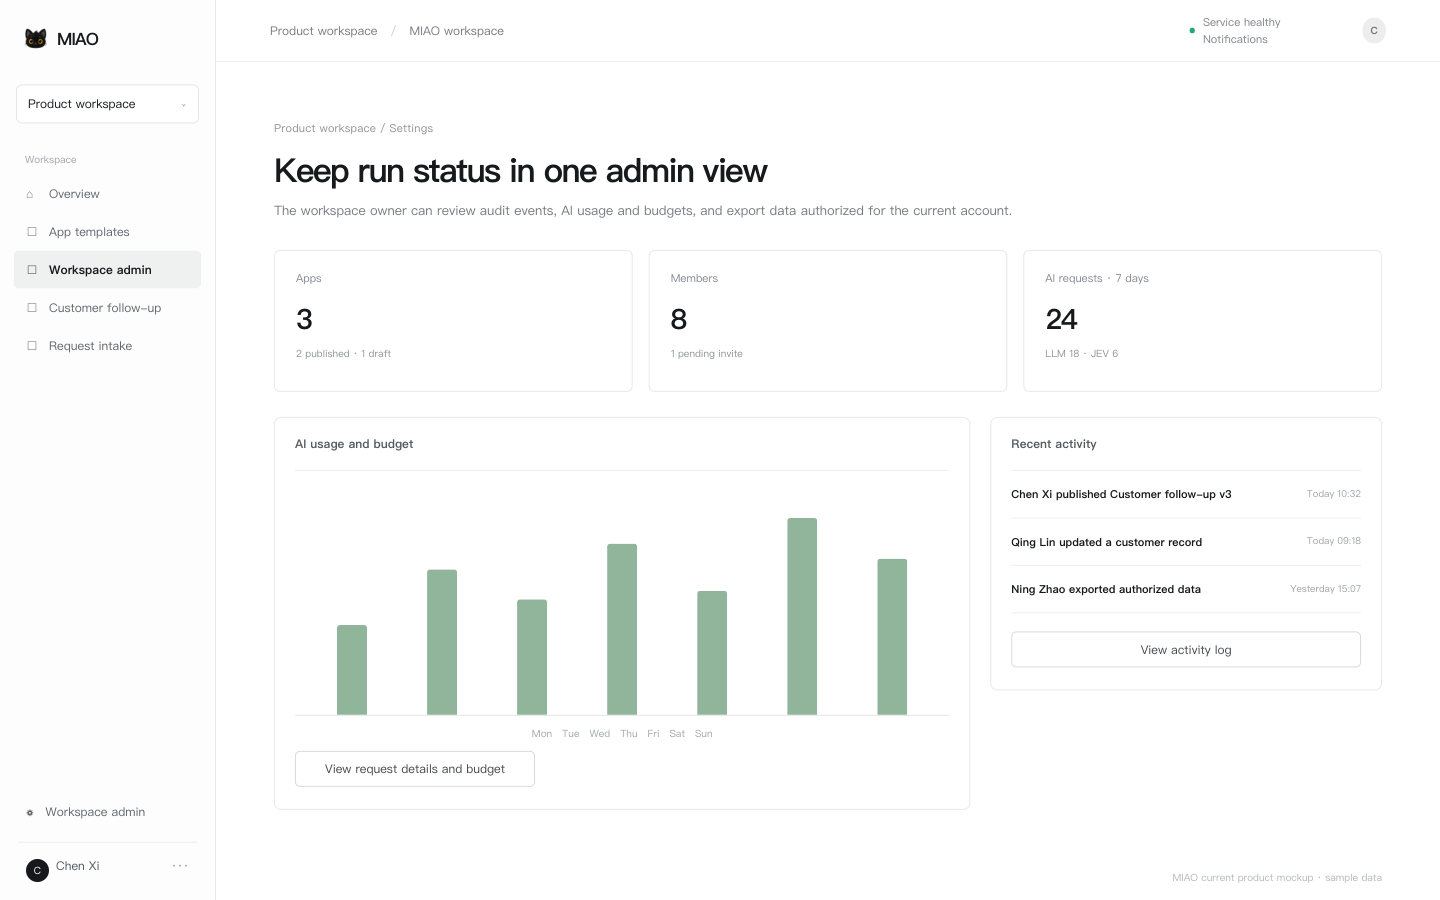Viewport: 1440px width, 900px height.
Task: Click the 'LLM 18 · JEV 6' text
Action: click(1082, 354)
